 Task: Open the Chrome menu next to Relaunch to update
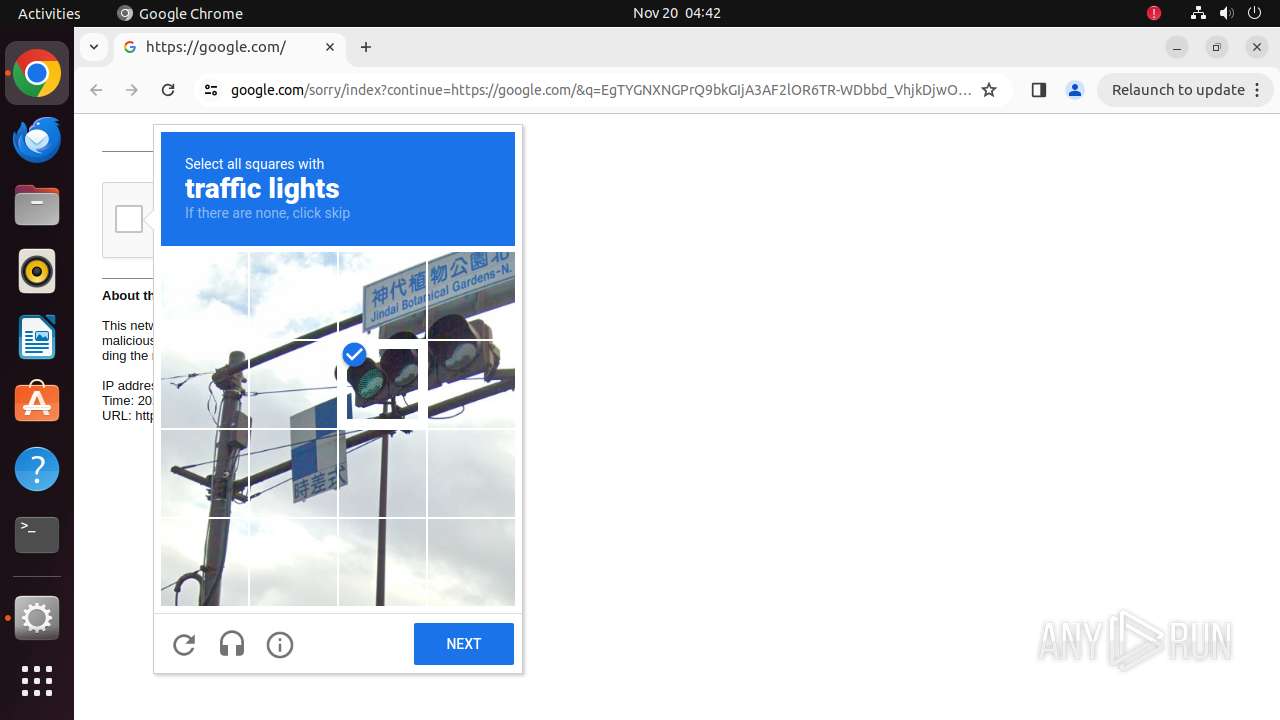pyautogui.click(x=1259, y=90)
